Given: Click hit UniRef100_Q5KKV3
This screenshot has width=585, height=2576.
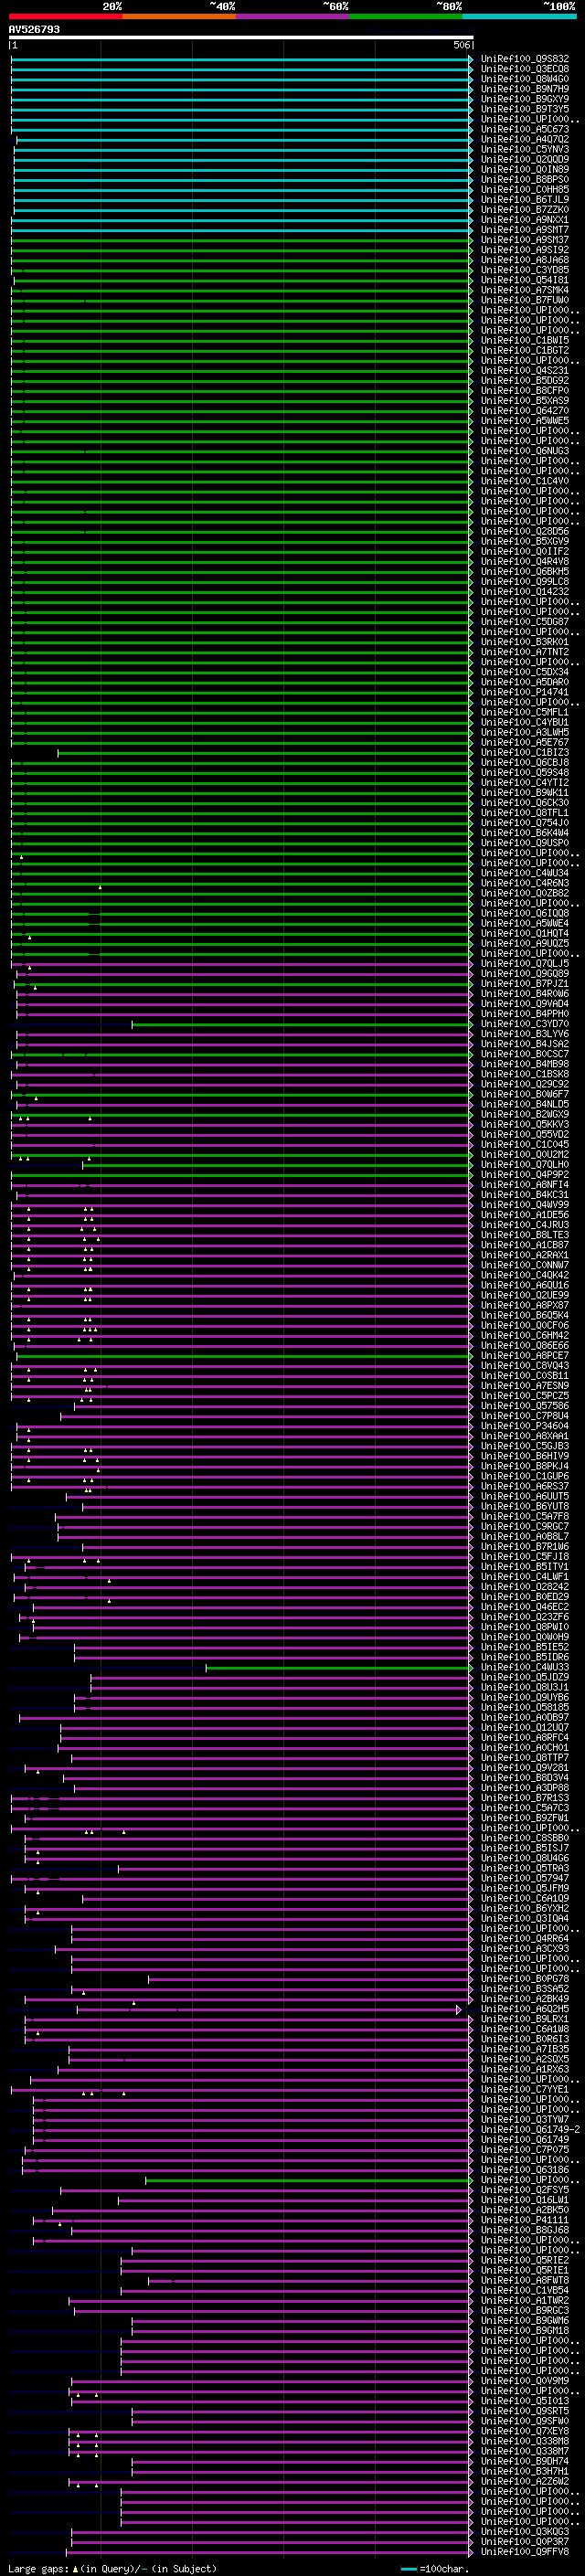Looking at the screenshot, I should 525,1124.
